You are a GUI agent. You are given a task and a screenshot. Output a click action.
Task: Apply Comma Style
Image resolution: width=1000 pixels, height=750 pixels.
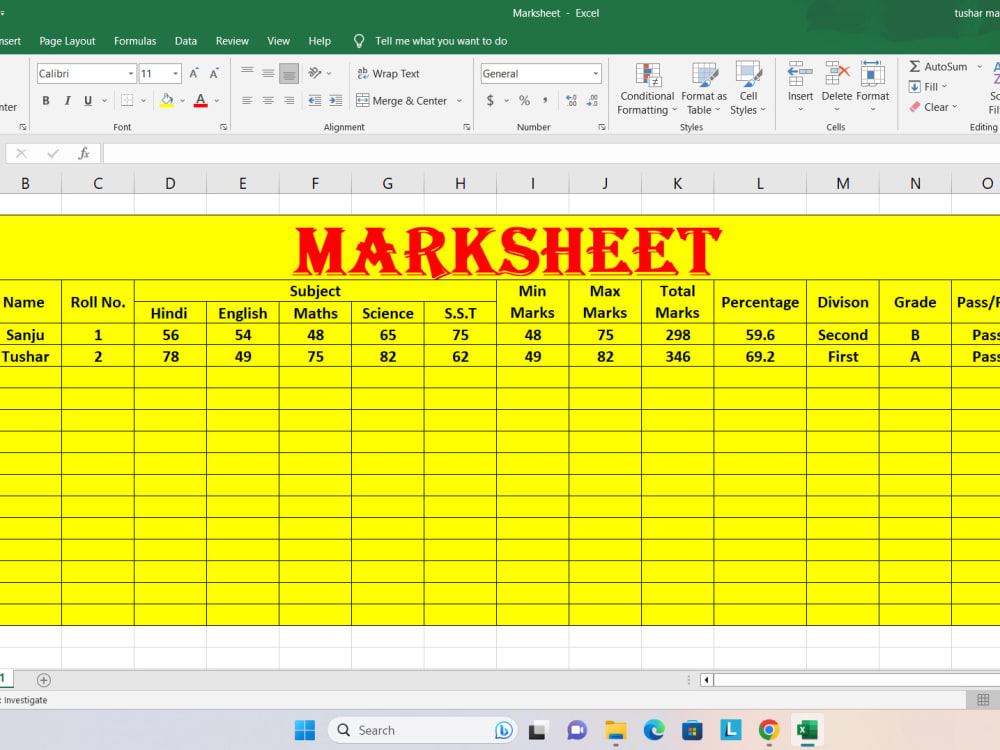545,100
